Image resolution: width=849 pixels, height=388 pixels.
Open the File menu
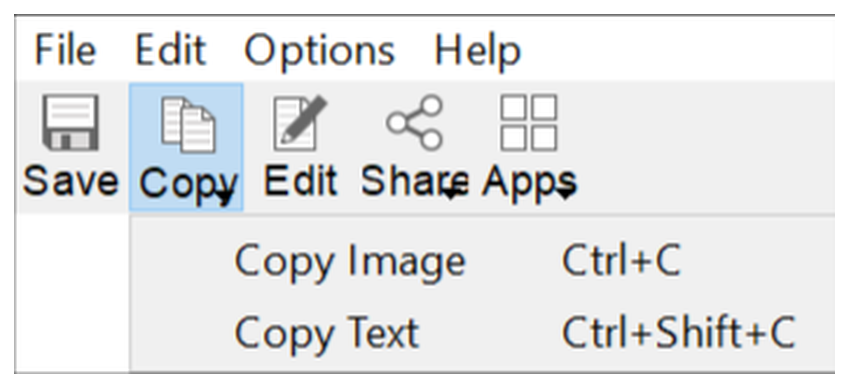66,51
